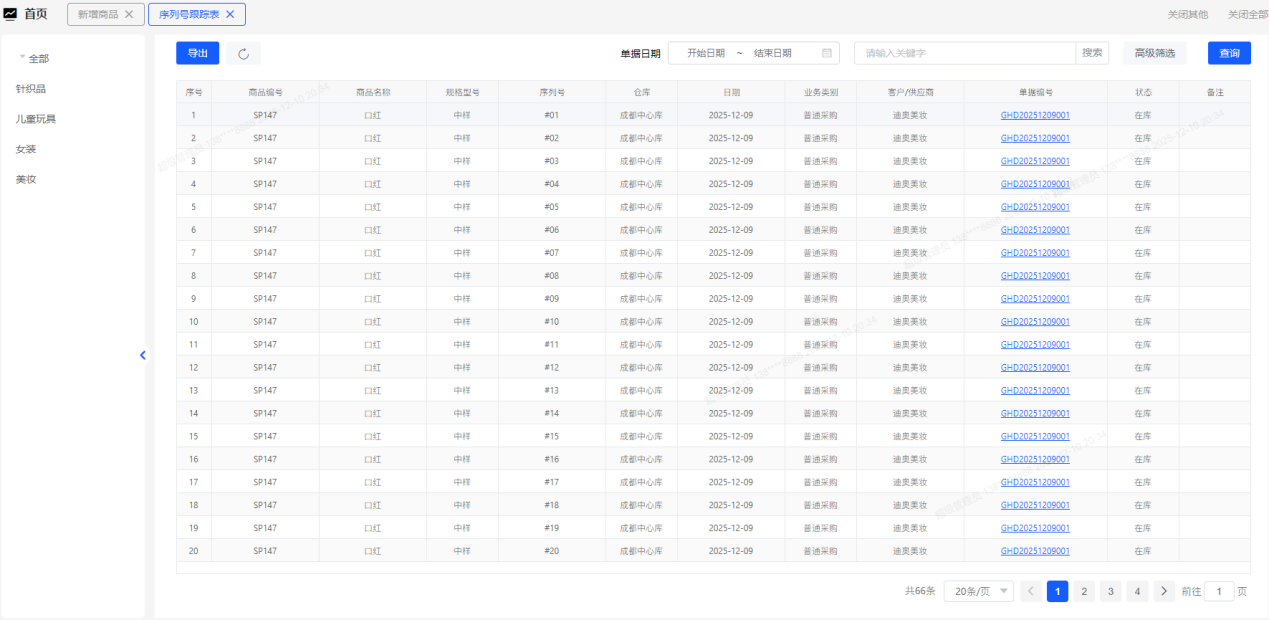
Task: Open the 20条/页 page size dropdown
Action: click(978, 591)
